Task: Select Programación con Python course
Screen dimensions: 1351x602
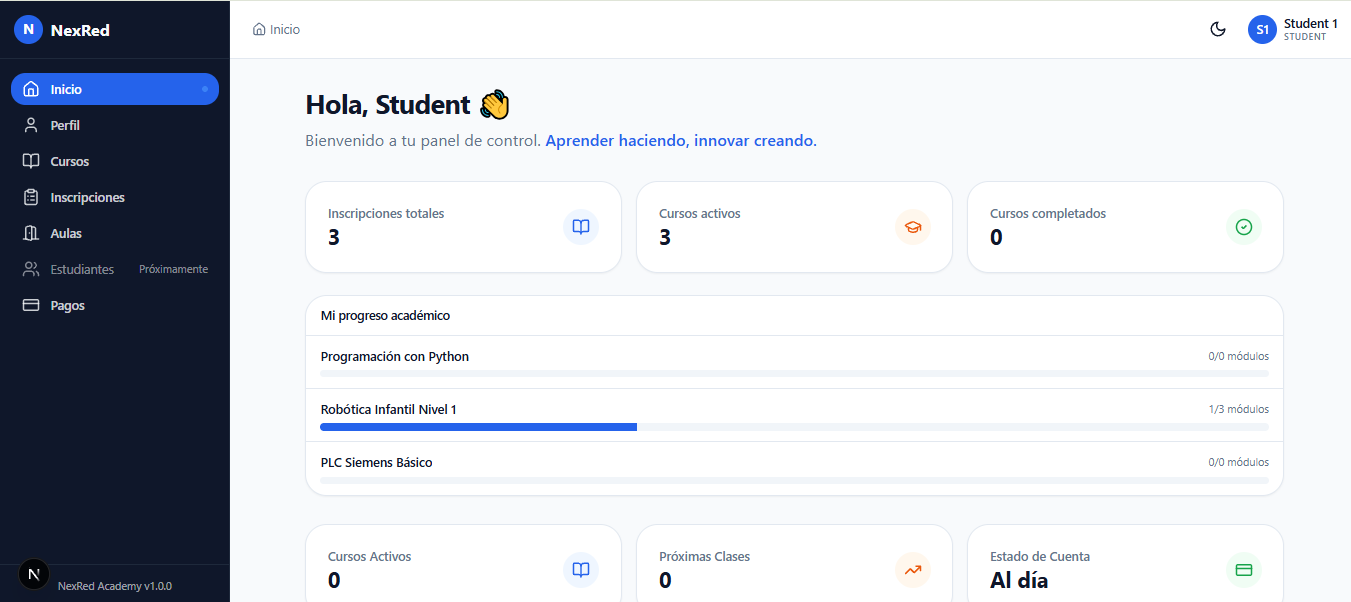Action: click(395, 356)
